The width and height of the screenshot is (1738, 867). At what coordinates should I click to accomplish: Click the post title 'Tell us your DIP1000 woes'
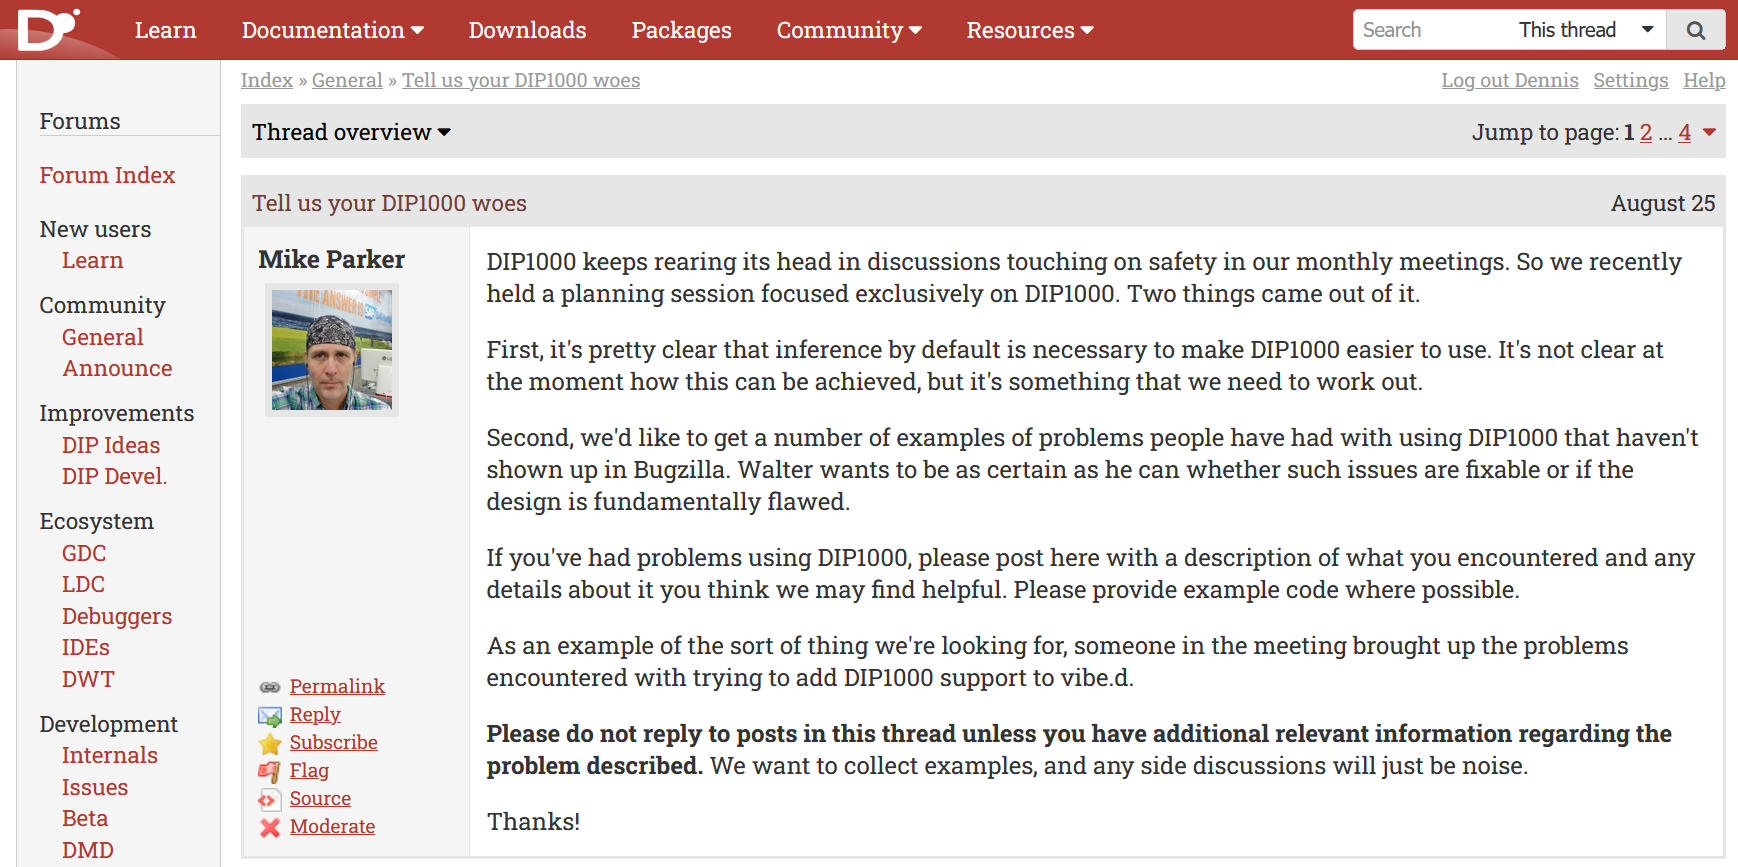(x=389, y=203)
